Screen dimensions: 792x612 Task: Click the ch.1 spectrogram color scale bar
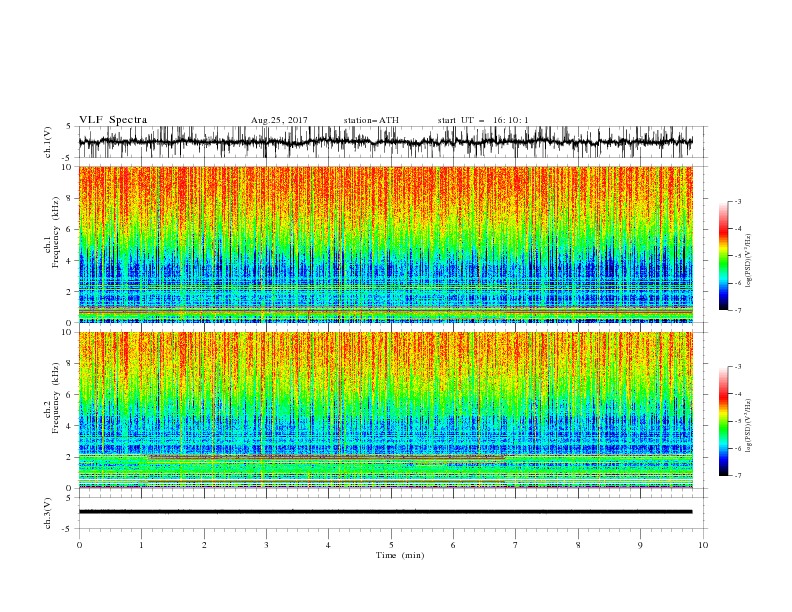click(x=723, y=256)
